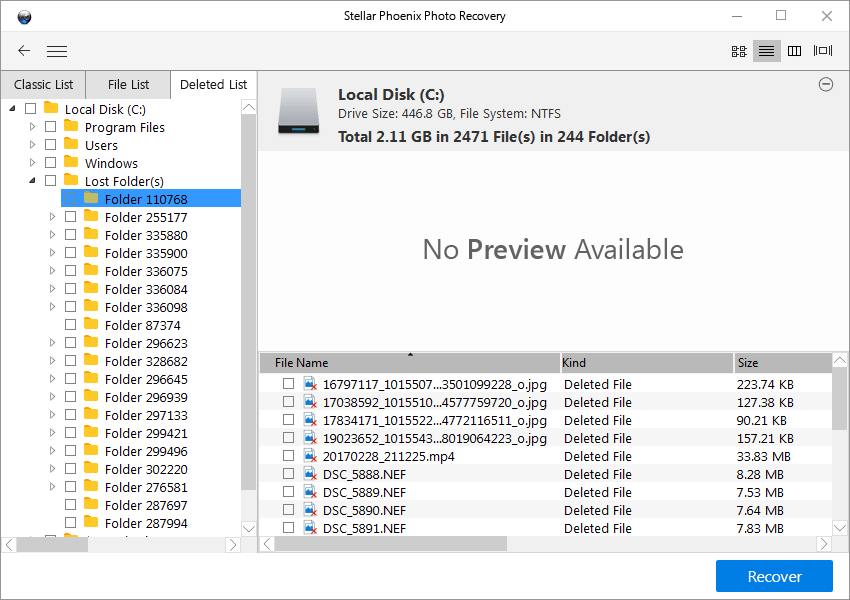Click file icon of 20170228_211225.mp4
The image size is (850, 600).
tap(310, 456)
